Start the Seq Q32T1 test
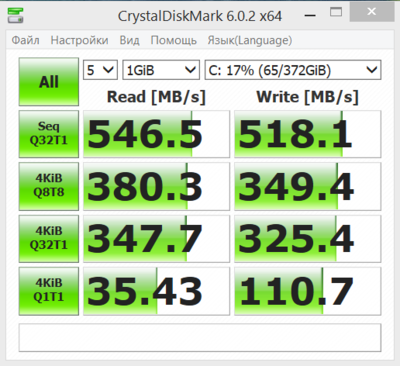This screenshot has width=400, height=366. pos(49,134)
